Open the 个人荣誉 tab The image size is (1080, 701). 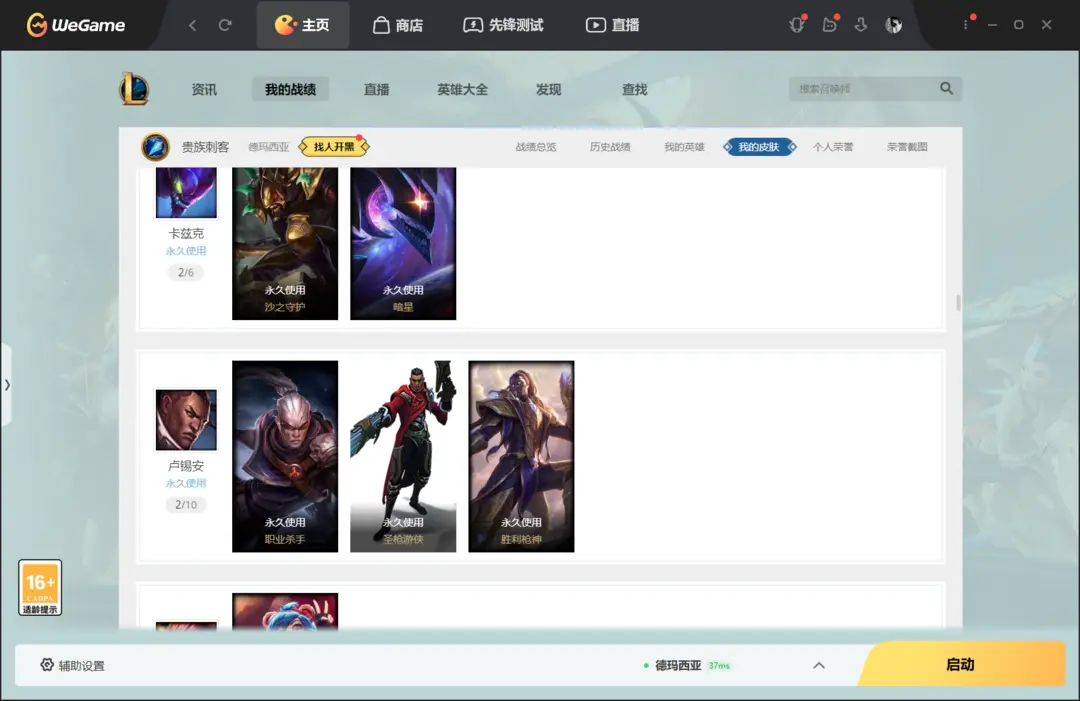tap(833, 147)
